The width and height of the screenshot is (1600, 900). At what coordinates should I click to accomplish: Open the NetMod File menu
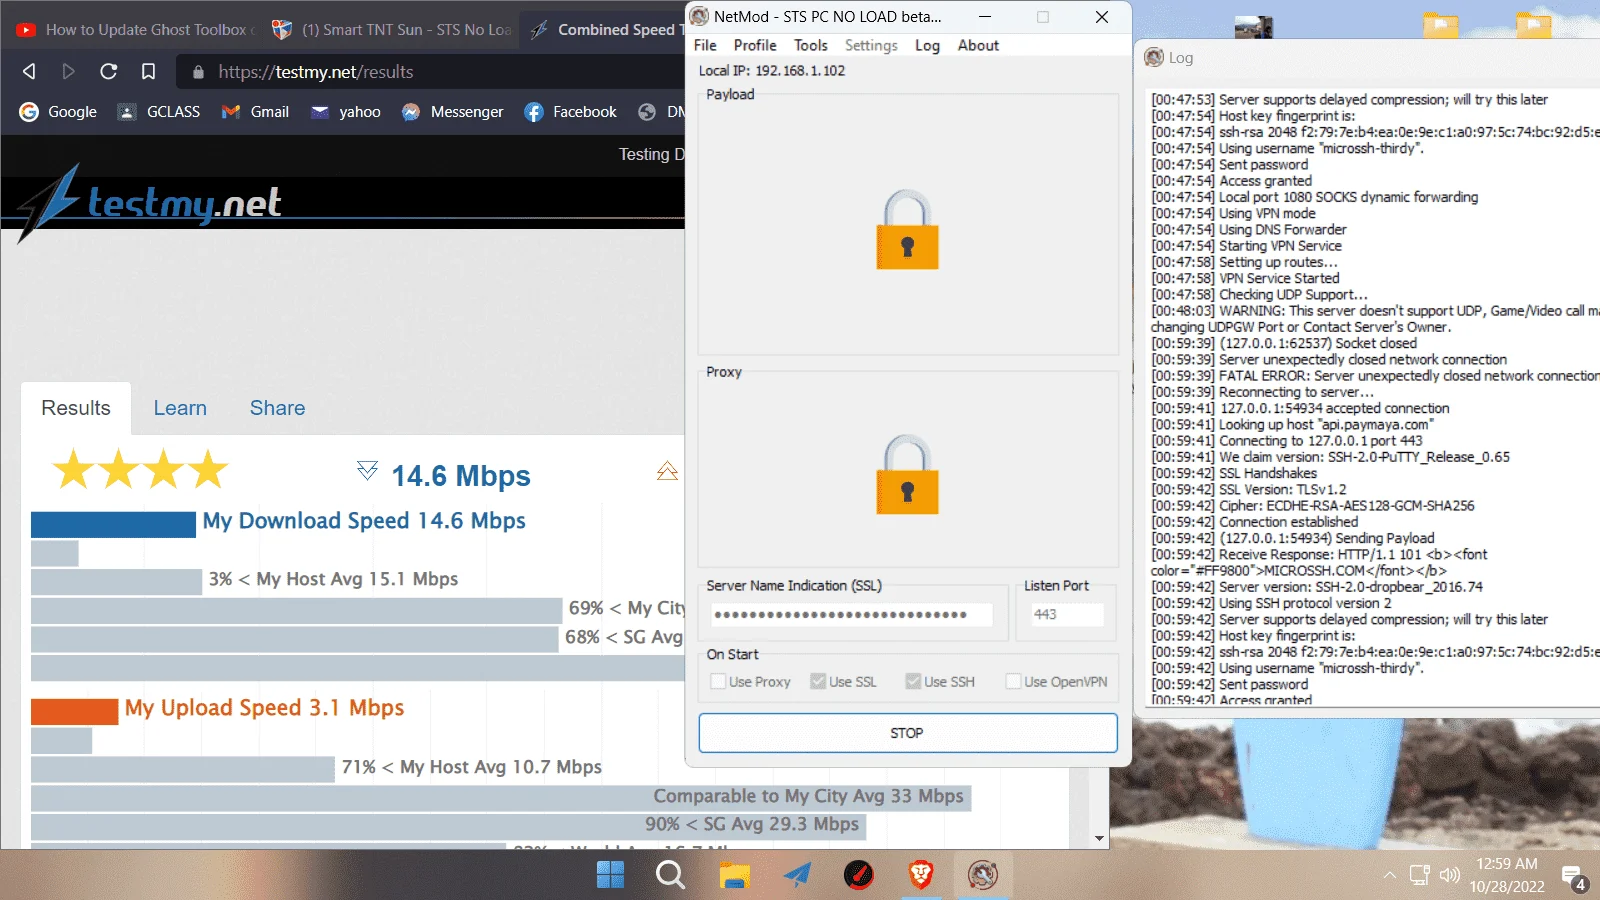(x=705, y=45)
